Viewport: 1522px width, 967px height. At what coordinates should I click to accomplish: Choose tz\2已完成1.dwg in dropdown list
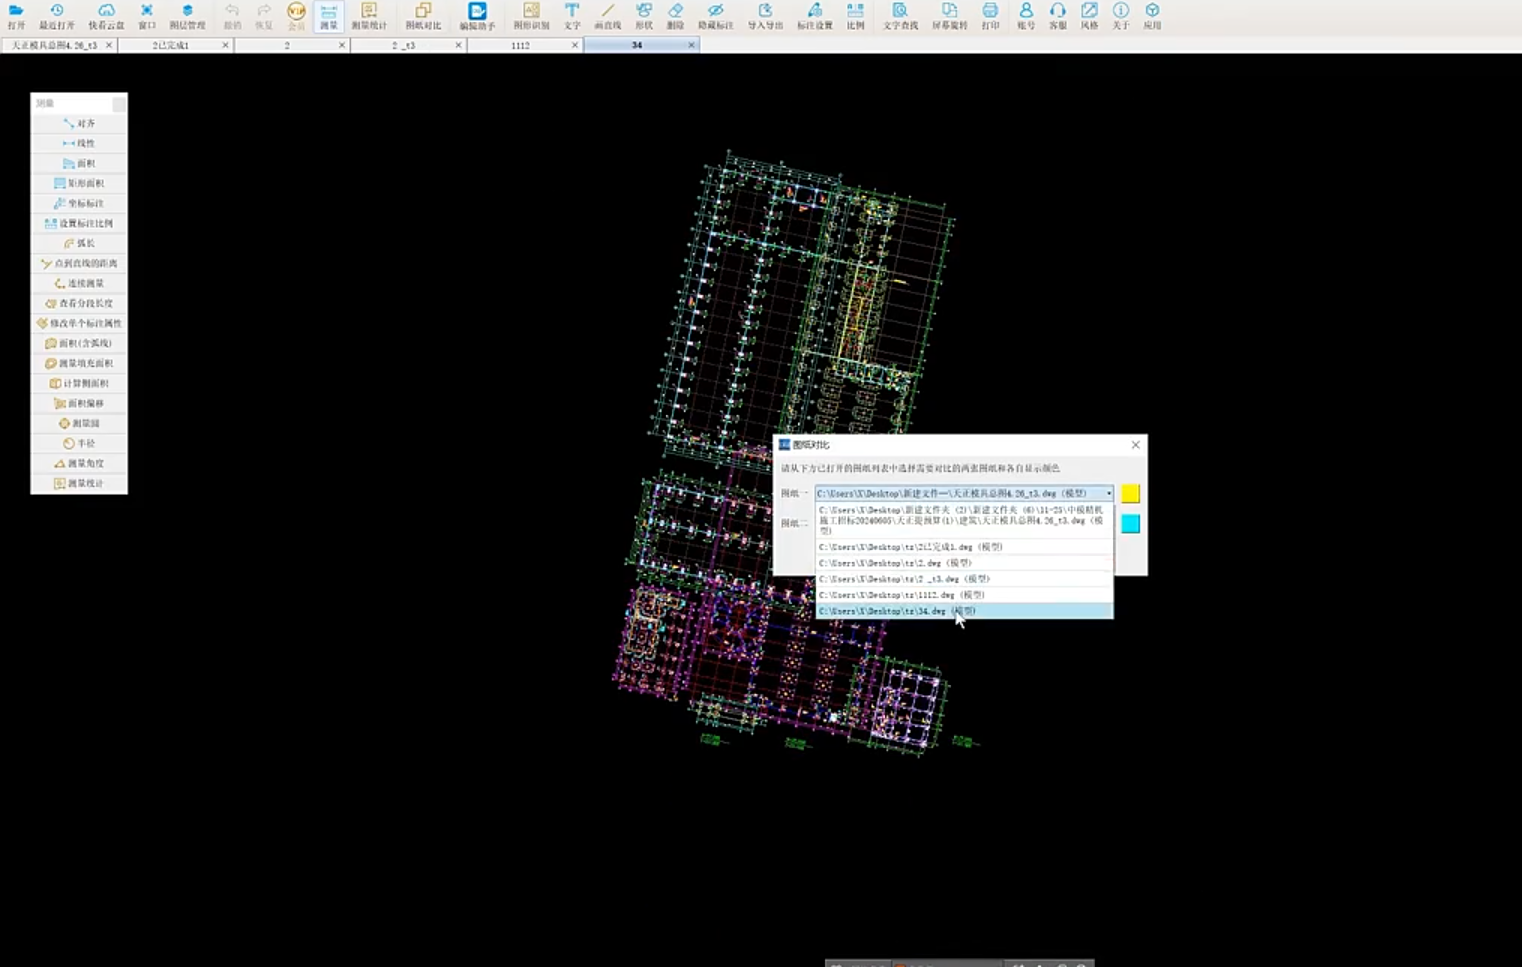[x=964, y=547]
